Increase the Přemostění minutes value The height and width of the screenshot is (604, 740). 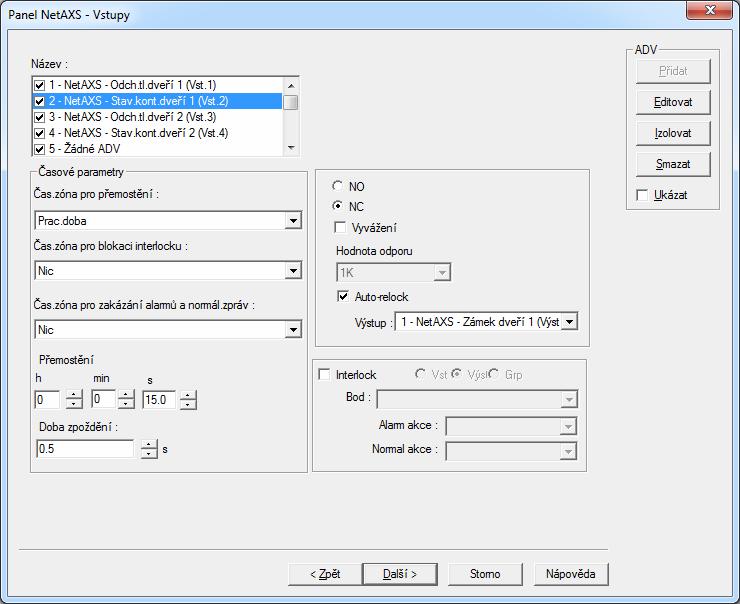[x=126, y=395]
